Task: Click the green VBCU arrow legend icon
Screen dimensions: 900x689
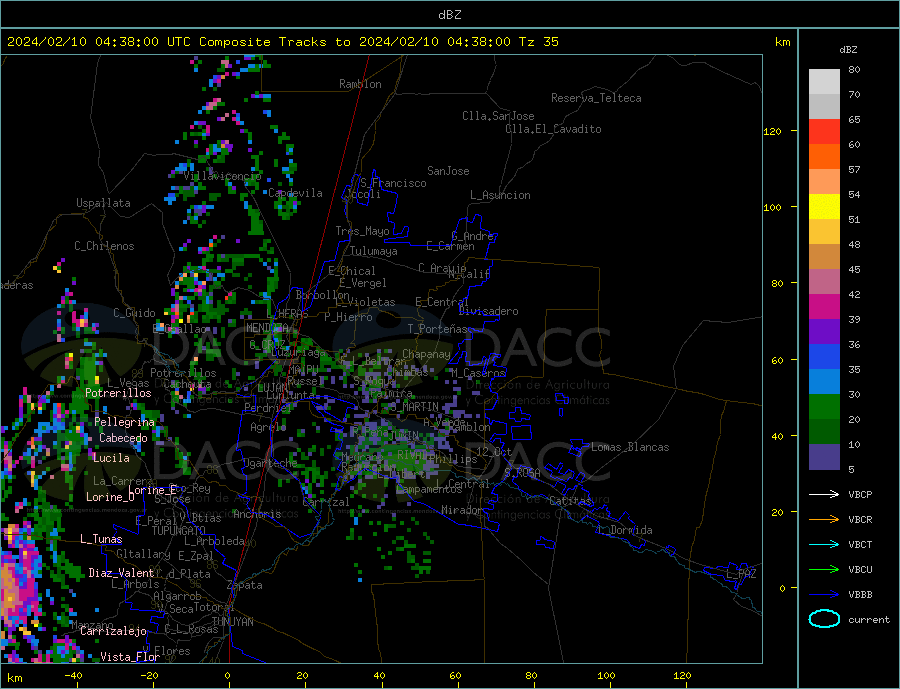Action: [x=824, y=570]
